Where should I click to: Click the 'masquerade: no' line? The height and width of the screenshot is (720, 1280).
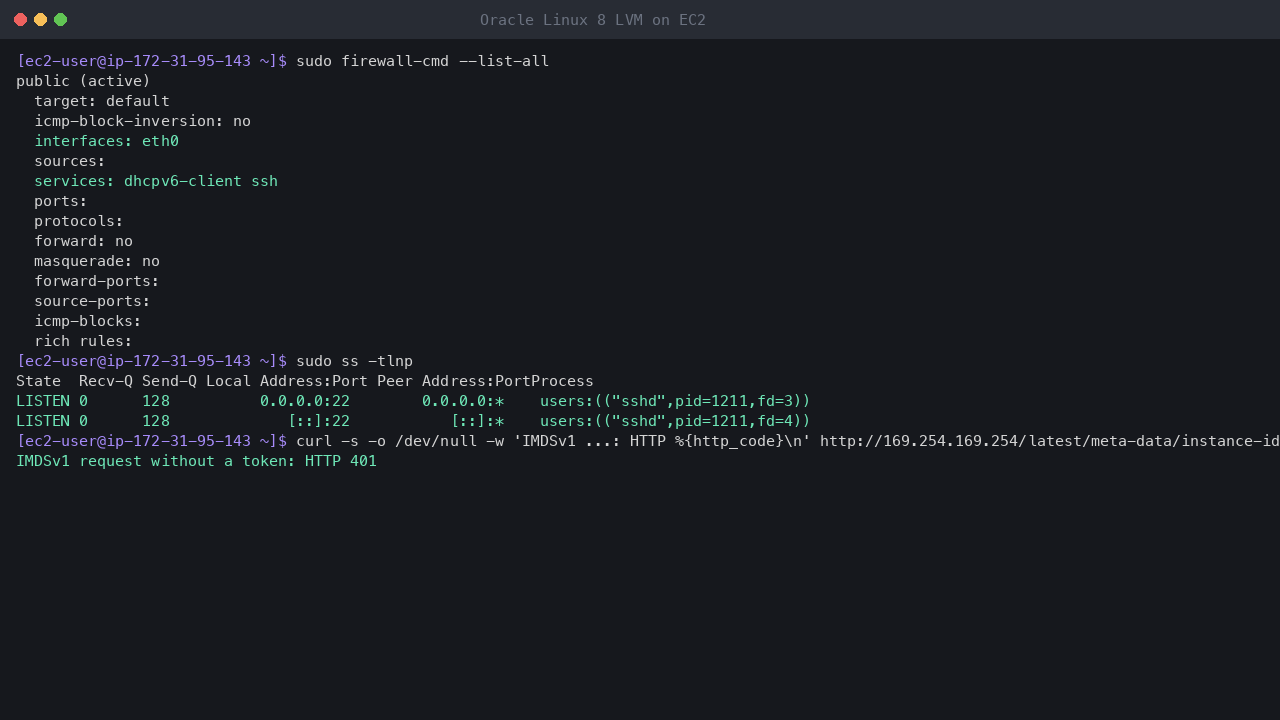[x=97, y=261]
